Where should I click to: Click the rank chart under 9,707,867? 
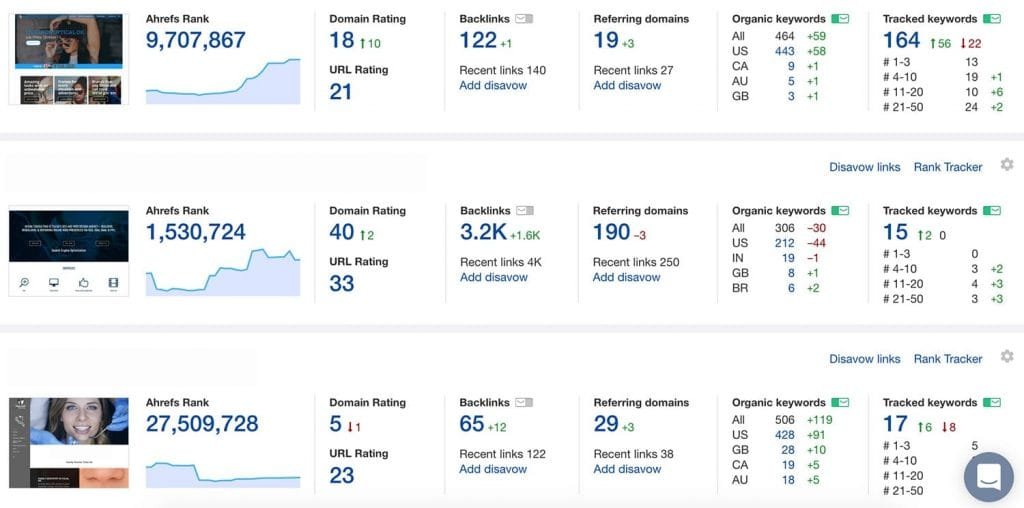[223, 81]
